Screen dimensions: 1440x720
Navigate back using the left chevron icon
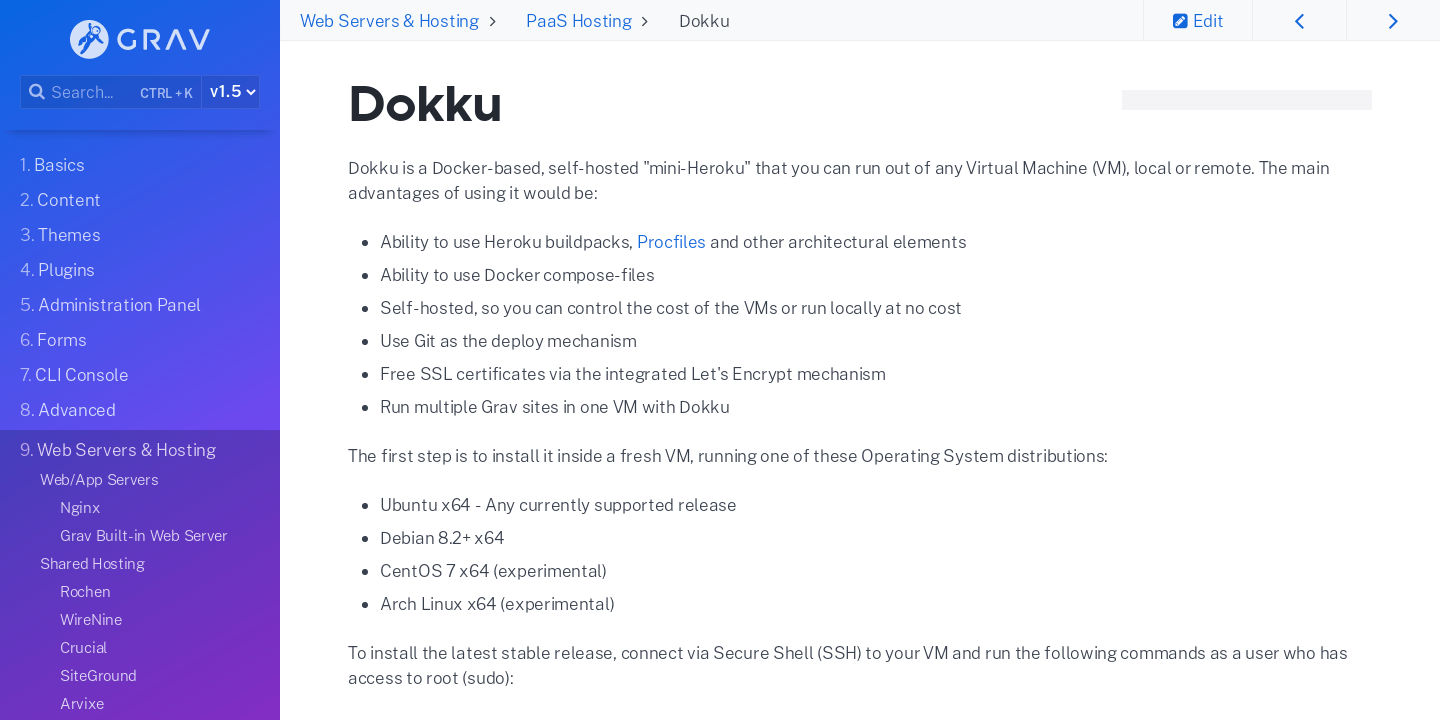pos(1299,20)
